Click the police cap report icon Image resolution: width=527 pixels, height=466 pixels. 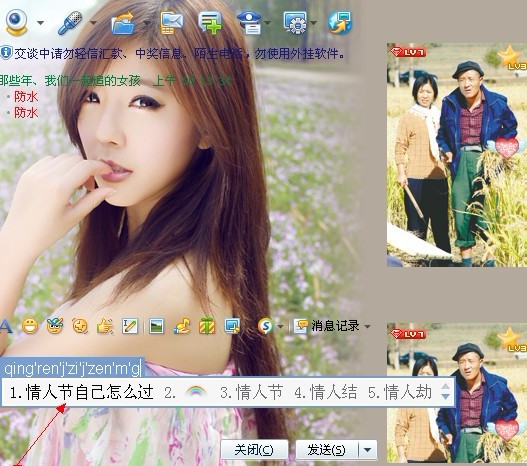point(249,23)
